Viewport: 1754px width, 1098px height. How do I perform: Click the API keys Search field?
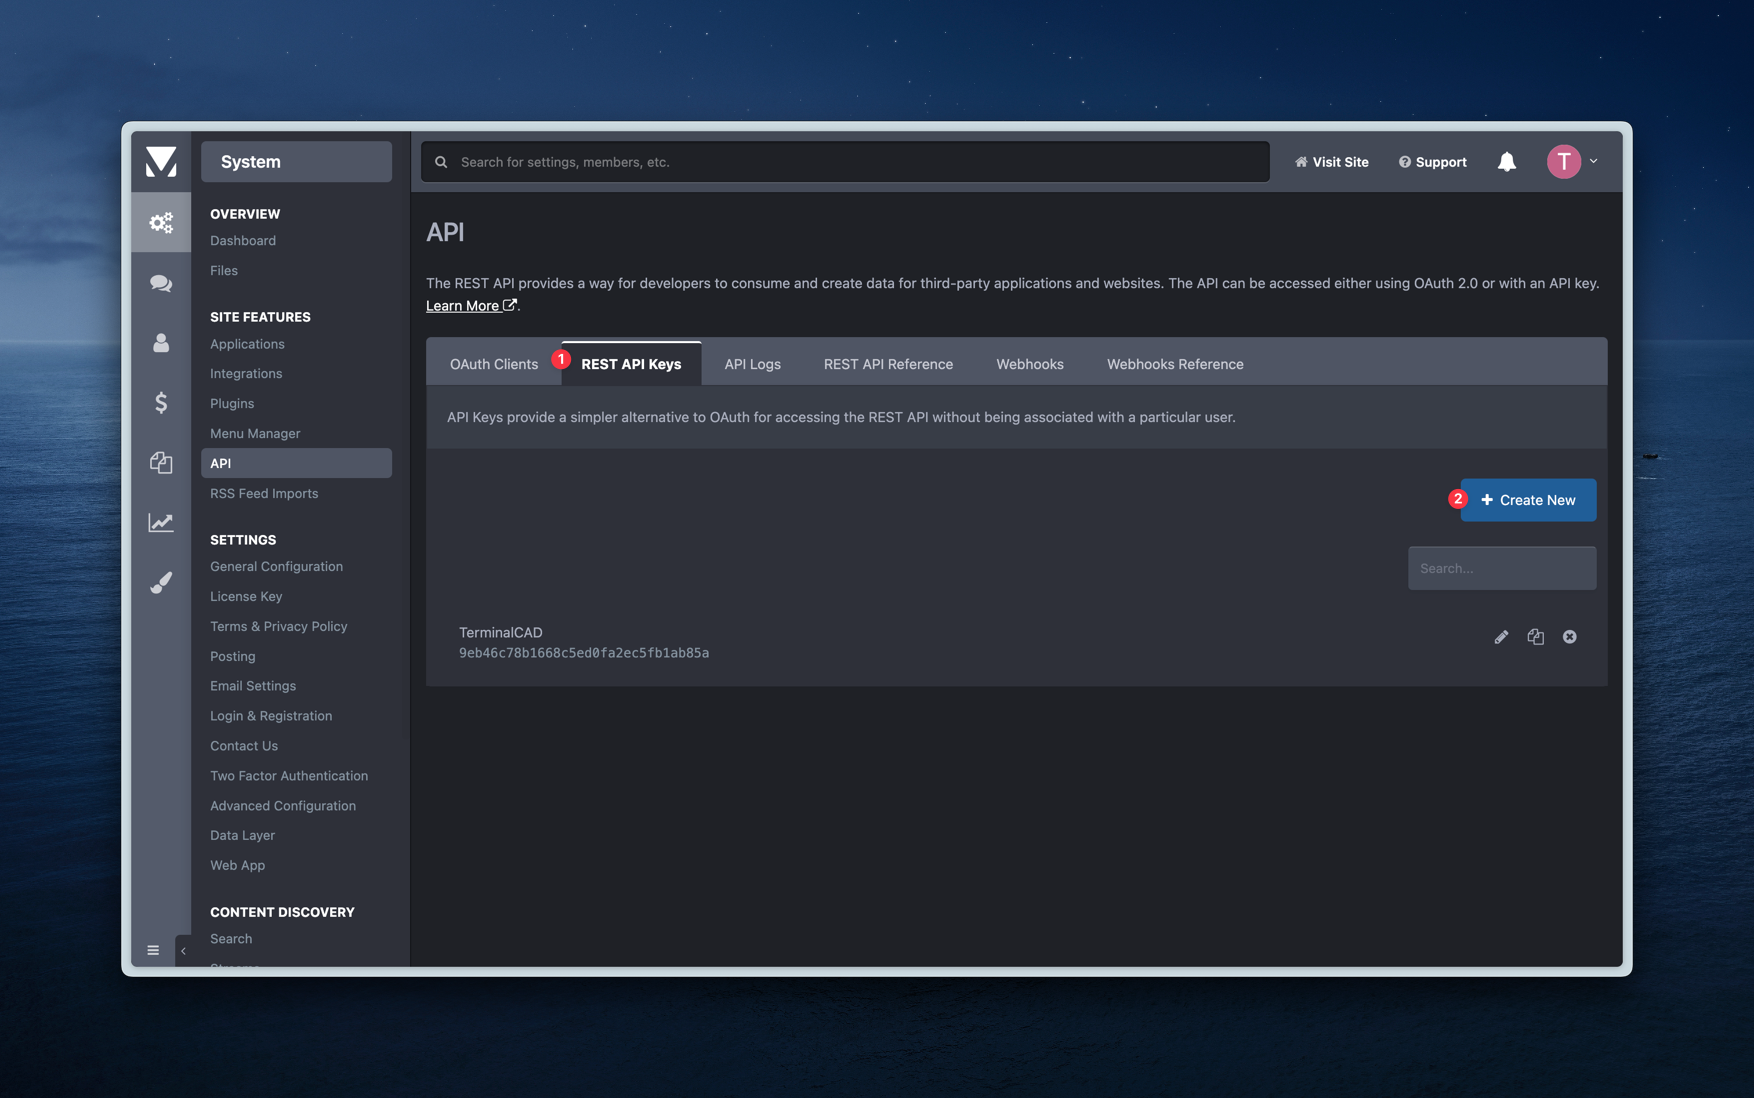[x=1502, y=567]
